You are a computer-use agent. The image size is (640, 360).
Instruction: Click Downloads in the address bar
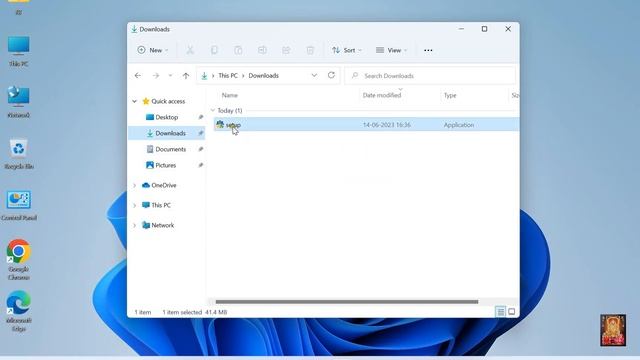point(263,76)
